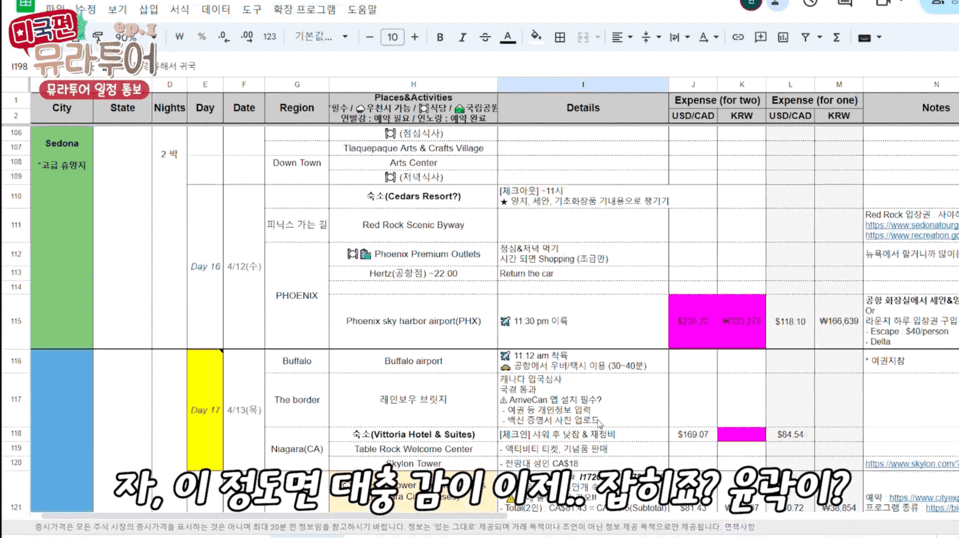Open the 확장 프로그램 menu

(x=305, y=9)
